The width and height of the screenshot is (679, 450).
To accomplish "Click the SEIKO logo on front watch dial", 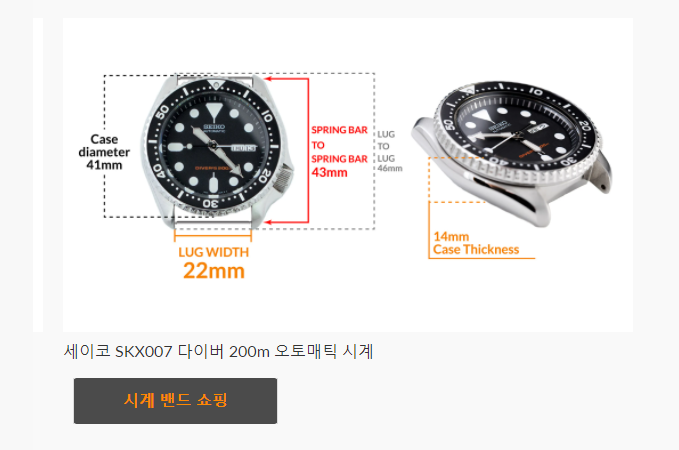I will [214, 127].
